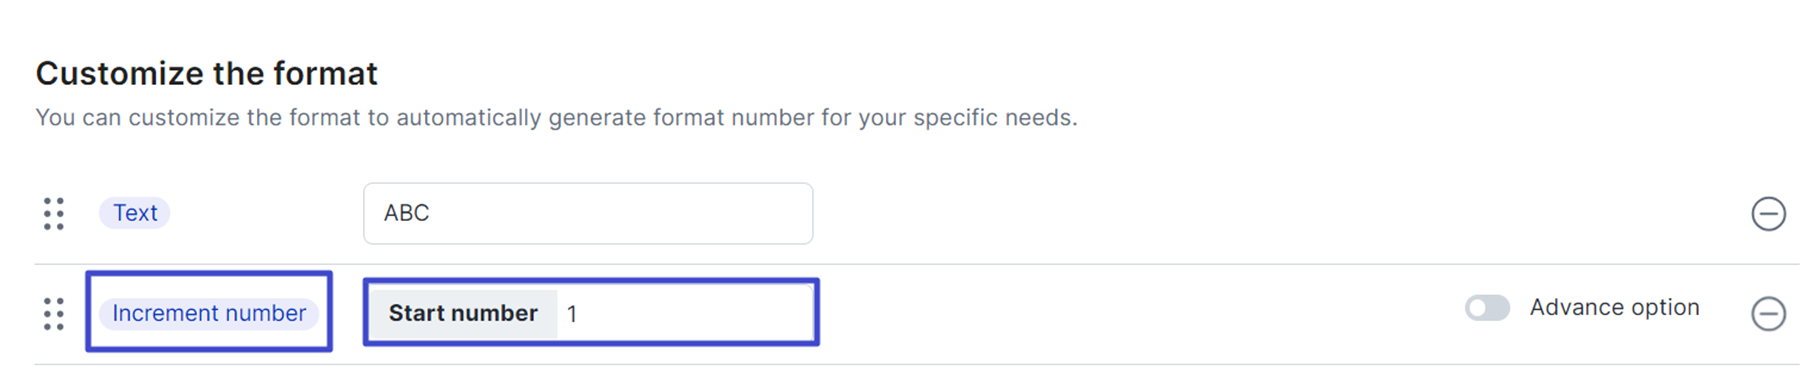Click the Start number value field showing 1
The image size is (1808, 382).
pos(684,313)
